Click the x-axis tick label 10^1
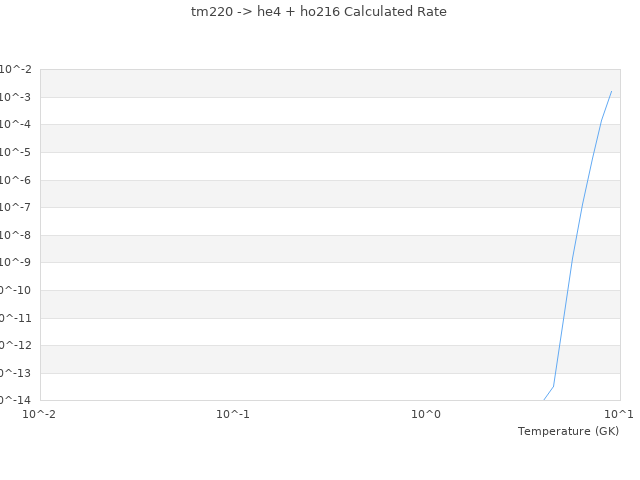Screen dimensions: 640x480 coord(619,414)
